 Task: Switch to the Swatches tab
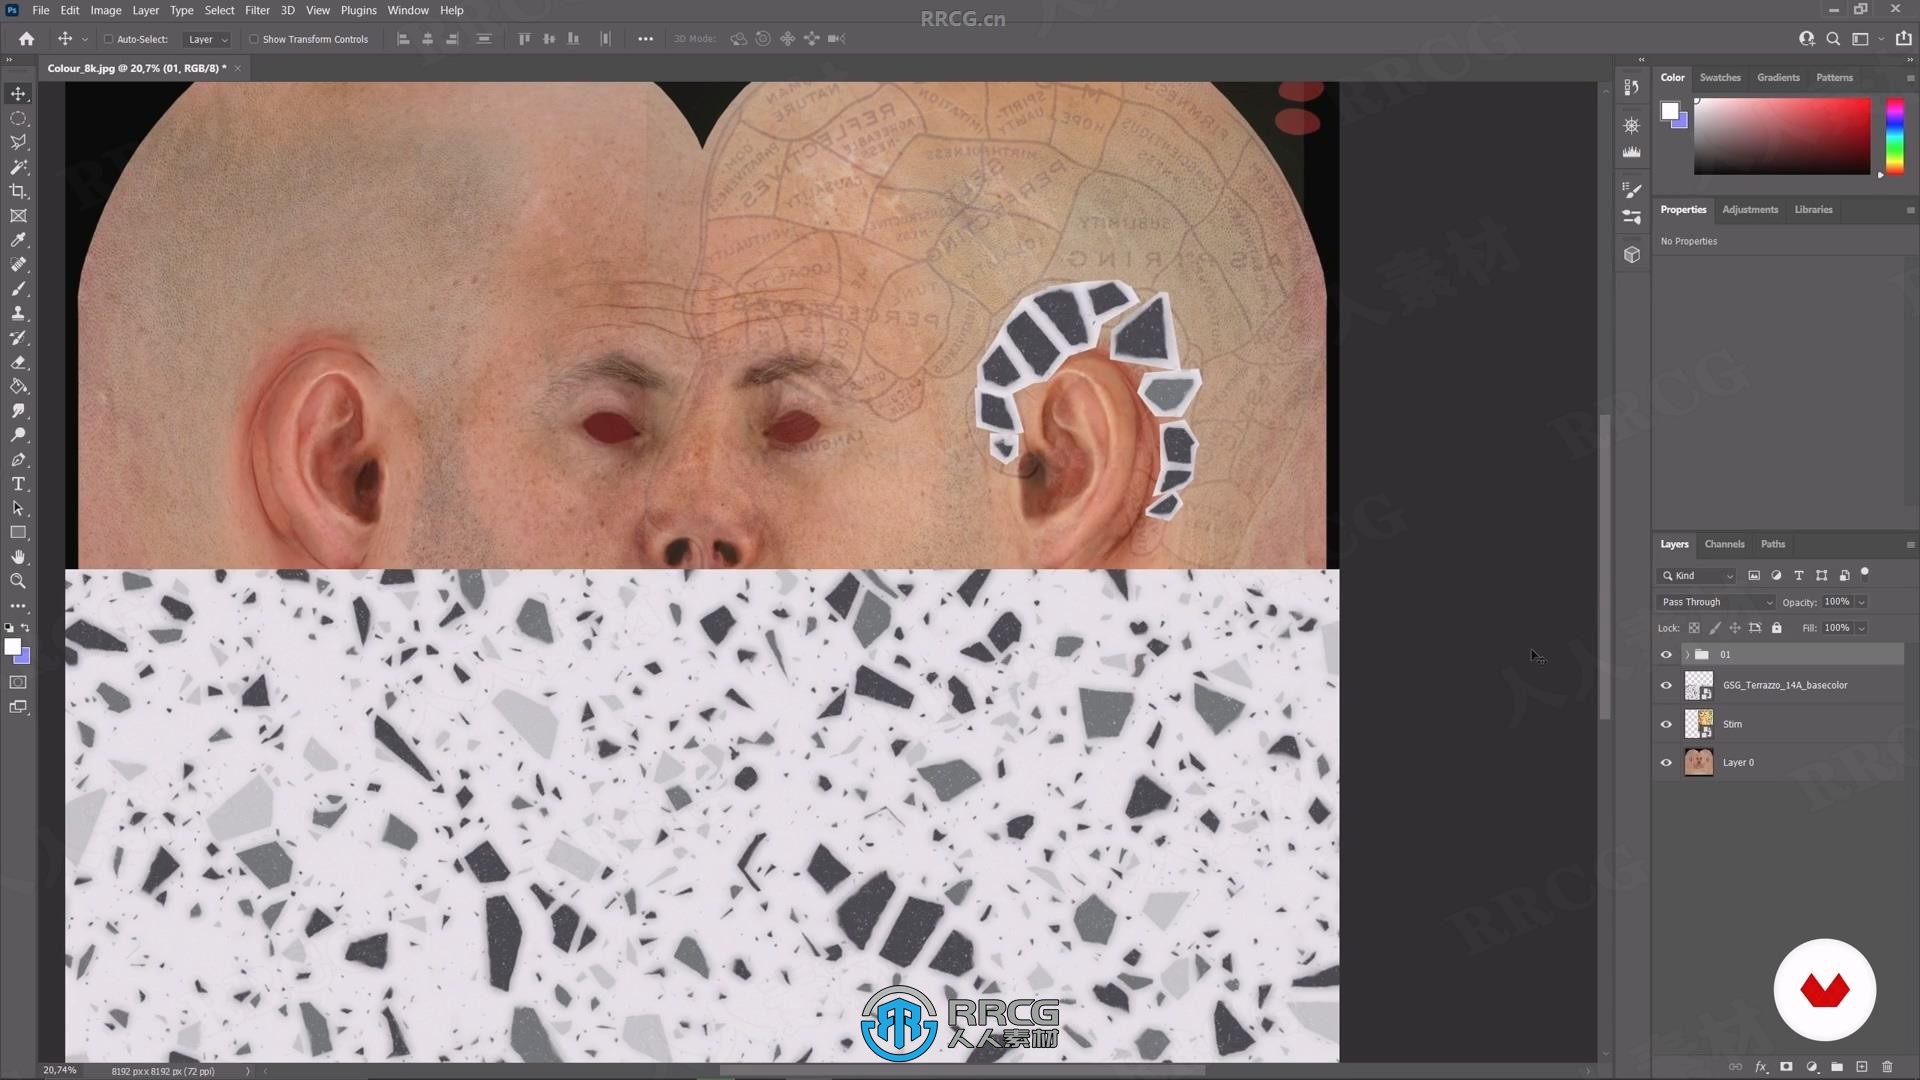[x=1720, y=77]
